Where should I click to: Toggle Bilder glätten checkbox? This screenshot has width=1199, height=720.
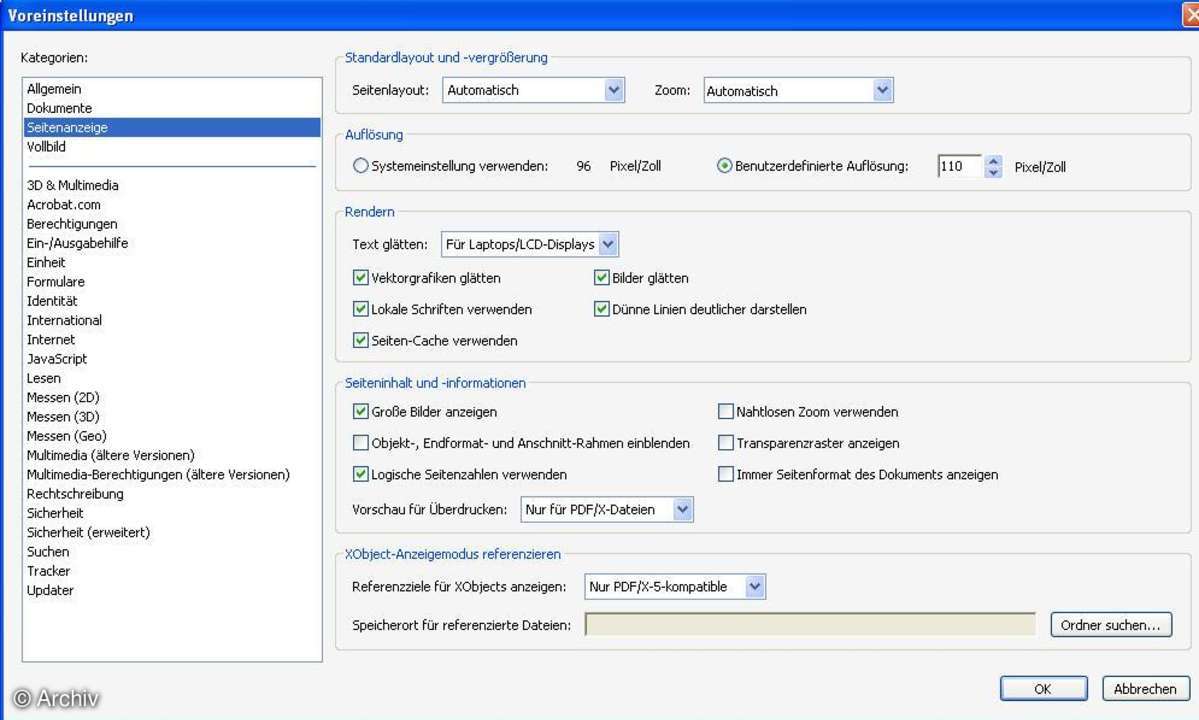pos(602,278)
